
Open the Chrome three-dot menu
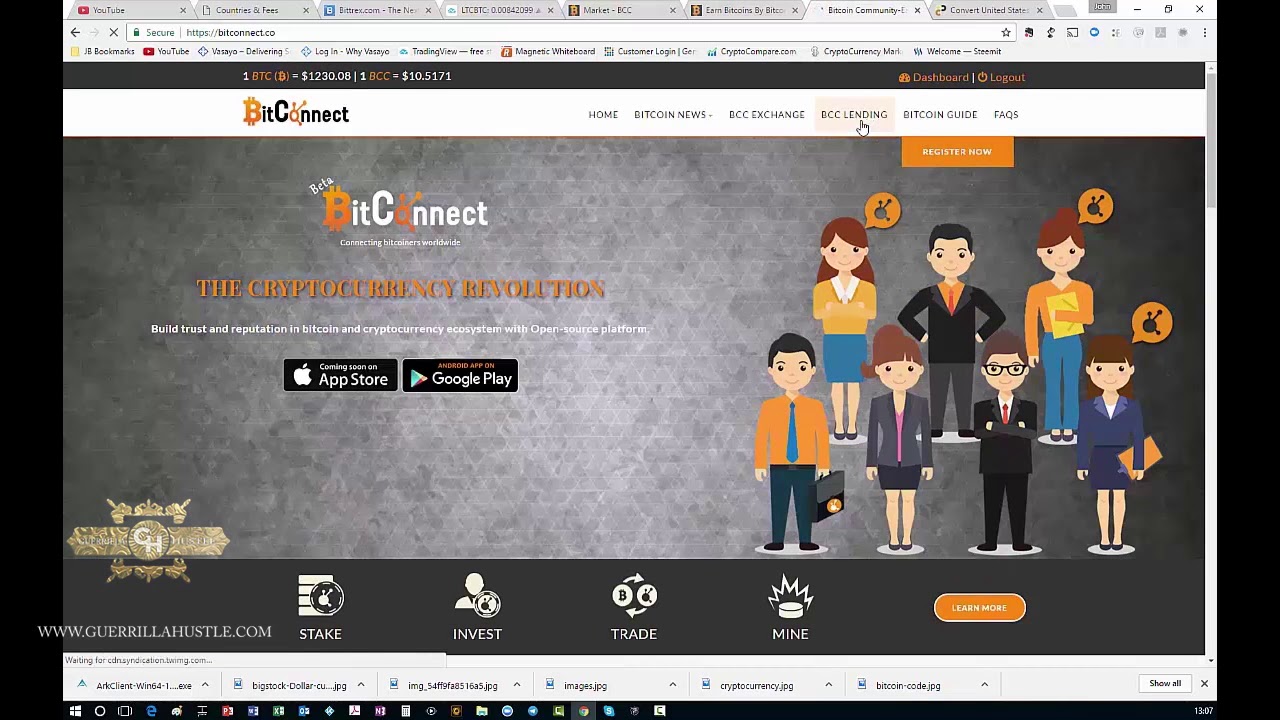point(1205,32)
